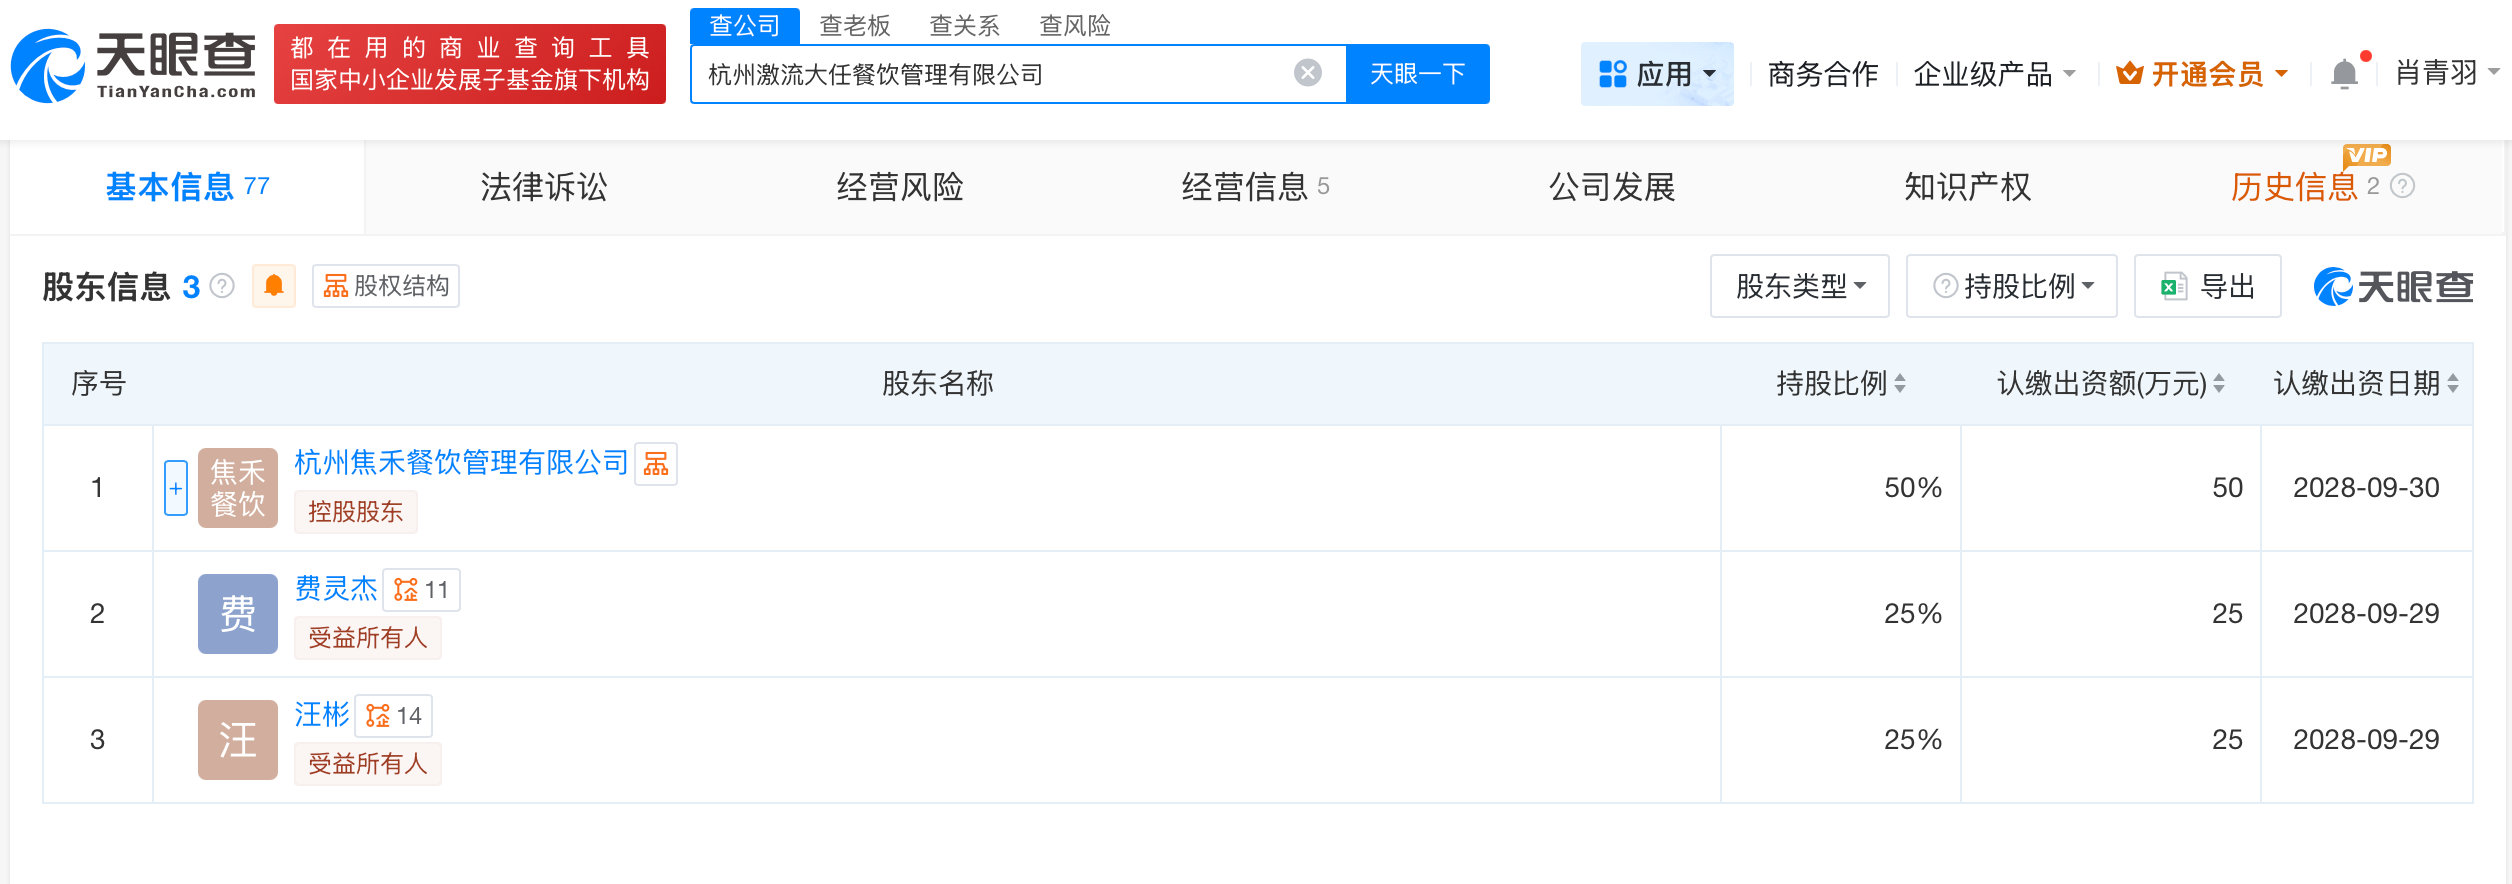The height and width of the screenshot is (884, 2512).
Task: Click the 控股股东 tag
Action: (x=356, y=512)
